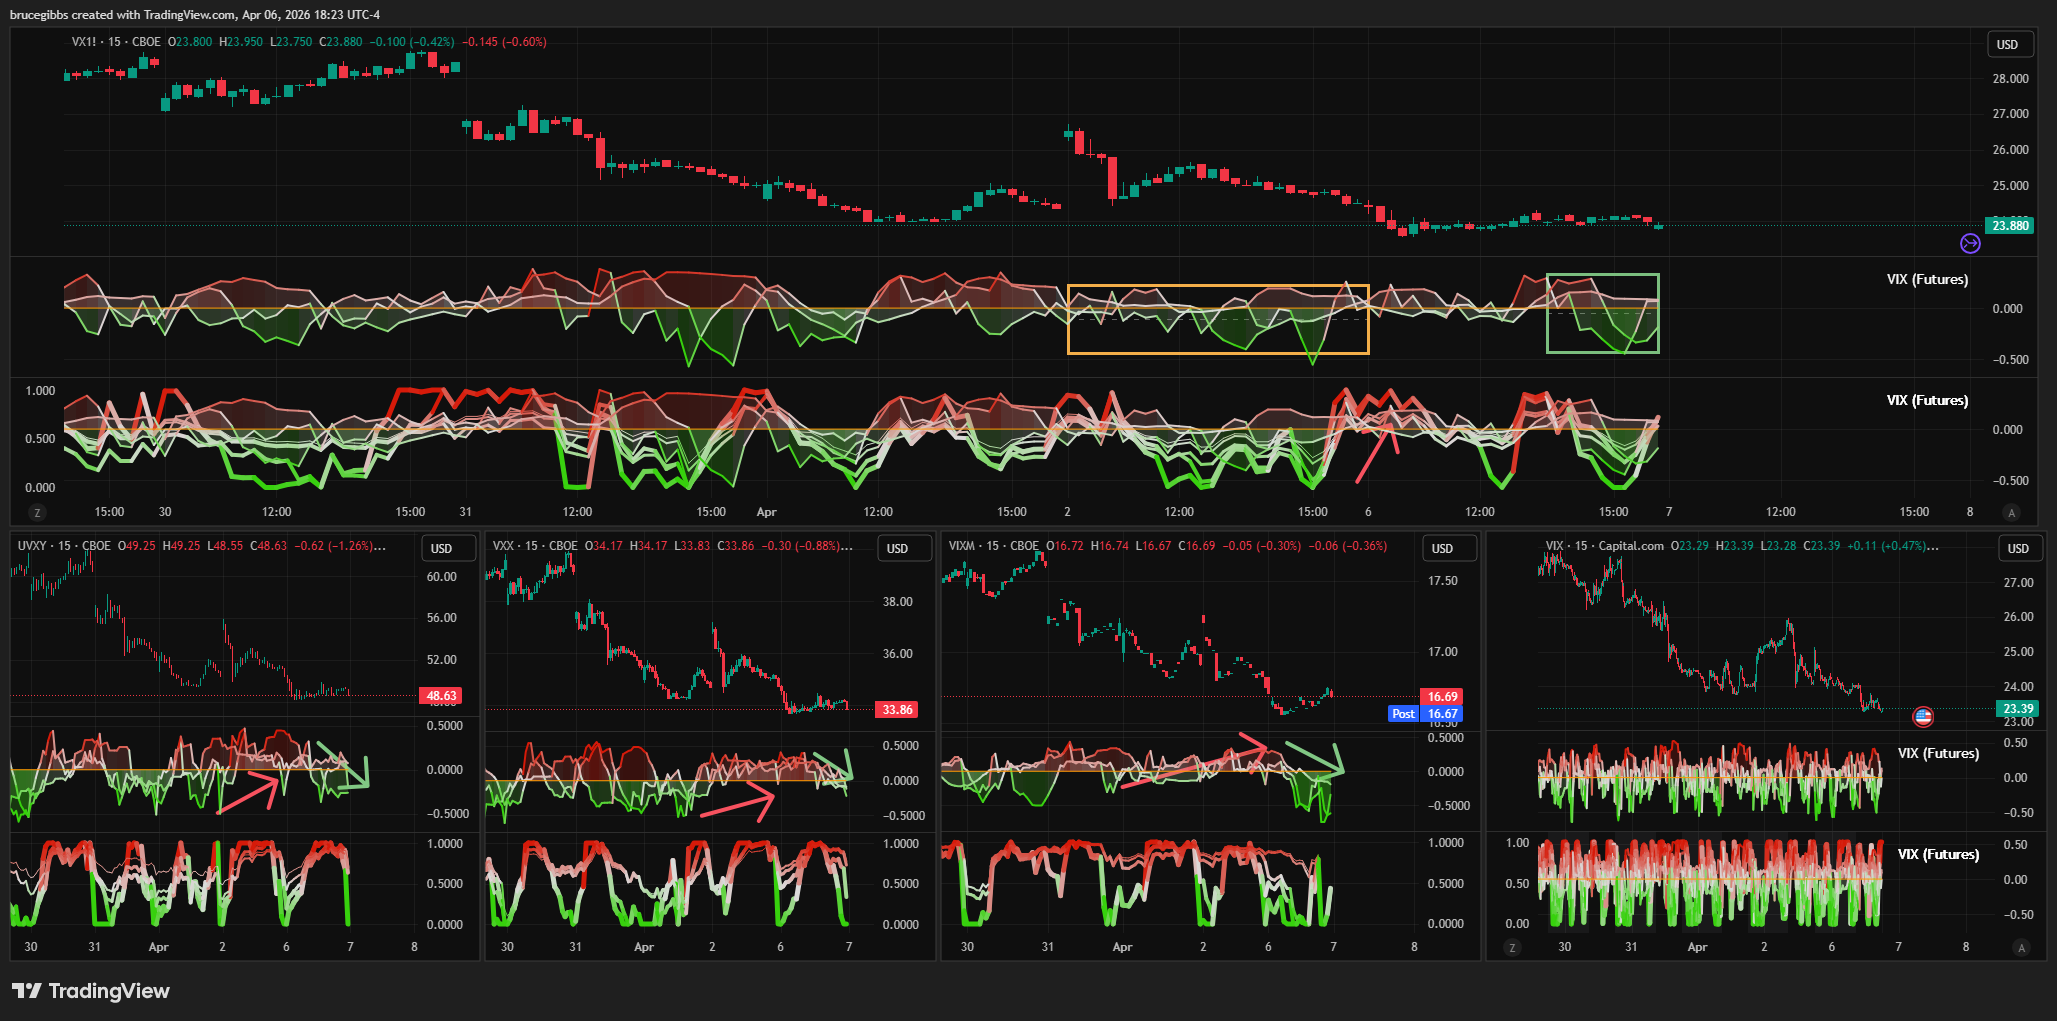Click the red 48.63 price label on UVXY
This screenshot has height=1021, width=2057.
(x=441, y=696)
